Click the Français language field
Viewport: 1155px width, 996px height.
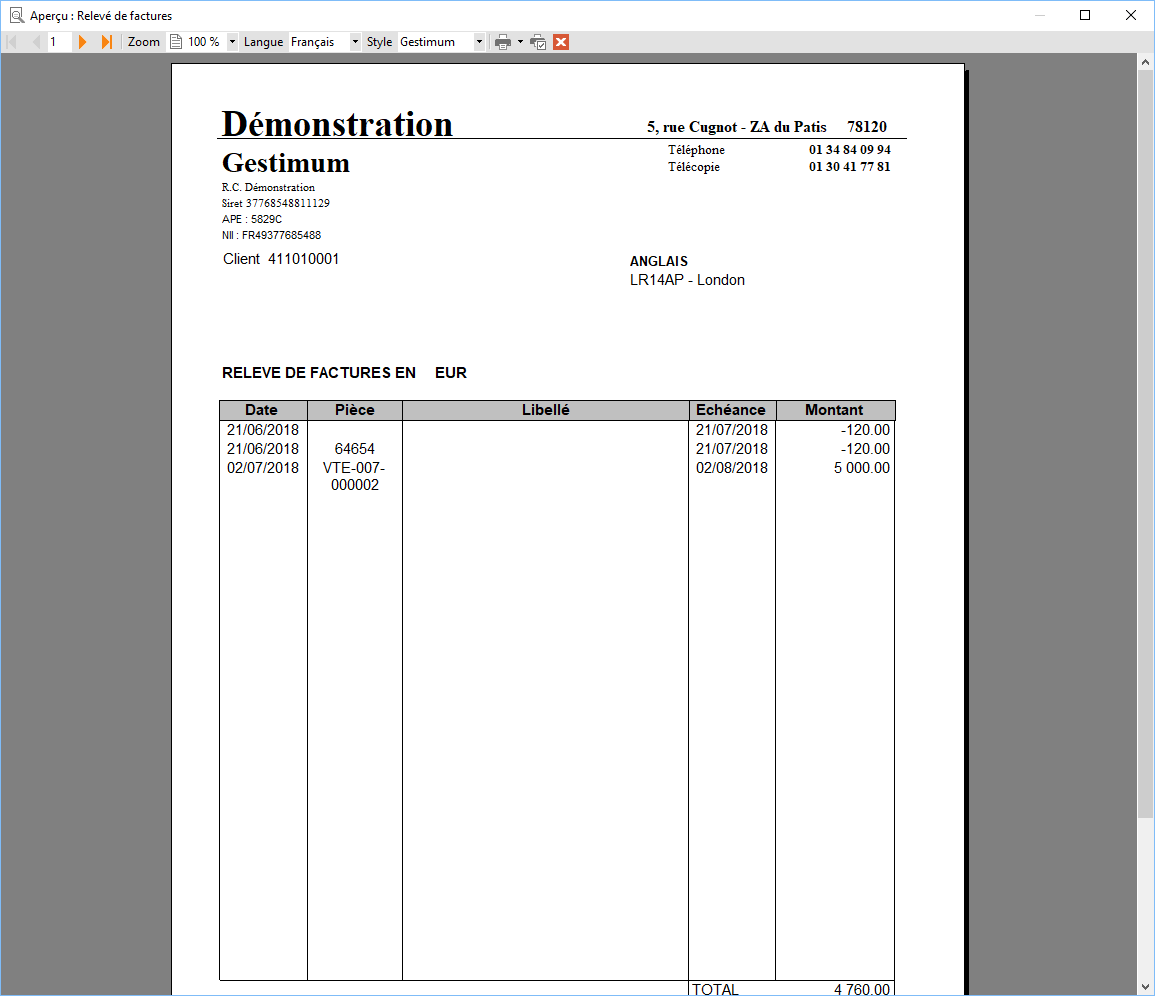(318, 42)
